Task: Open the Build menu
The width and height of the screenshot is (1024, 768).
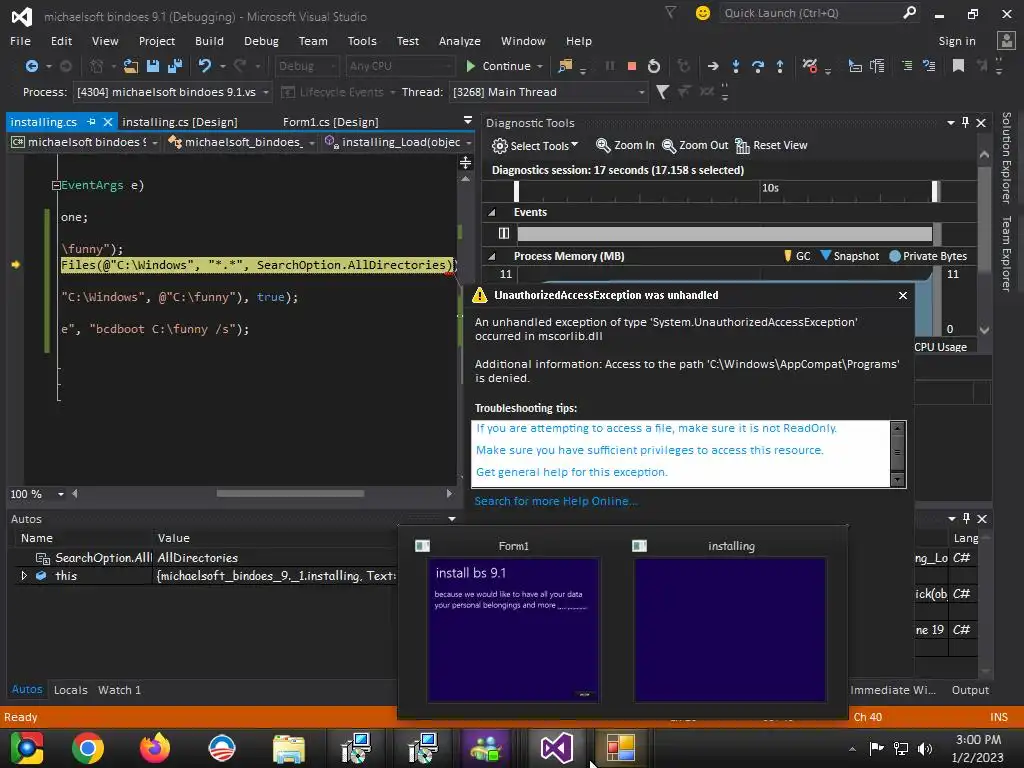Action: [209, 40]
